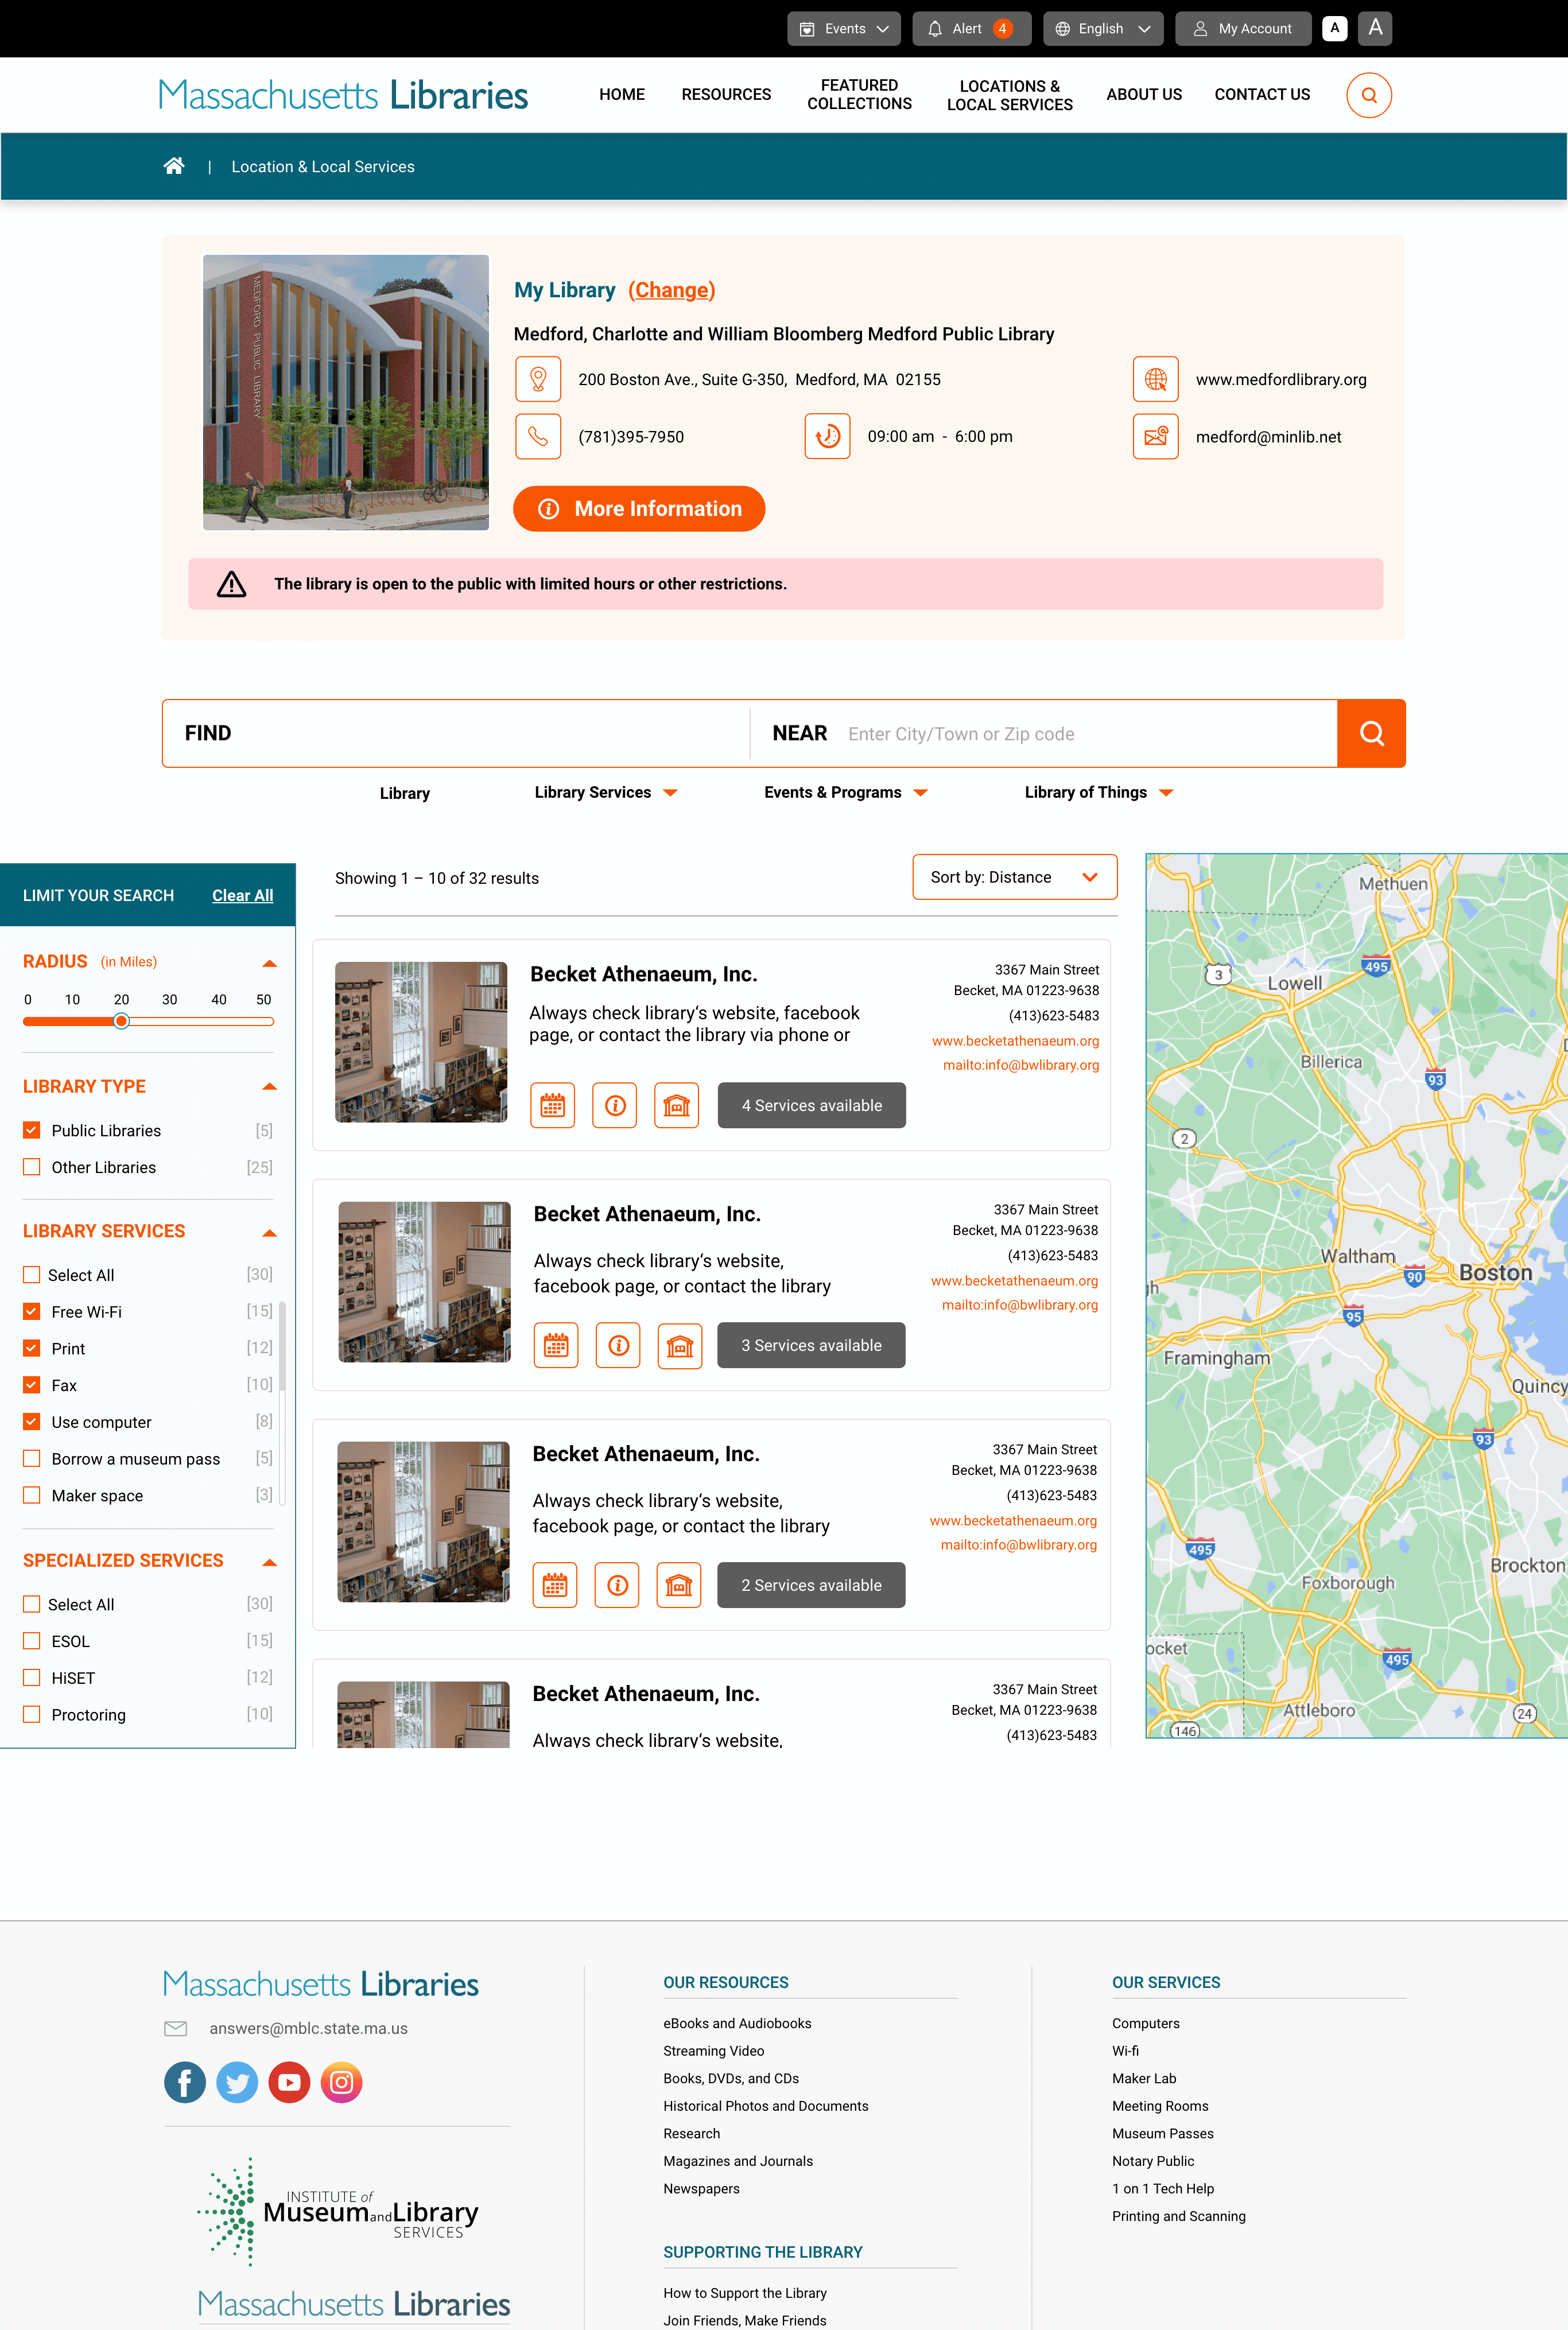
Task: Open the first result's calendar events icon
Action: point(552,1105)
